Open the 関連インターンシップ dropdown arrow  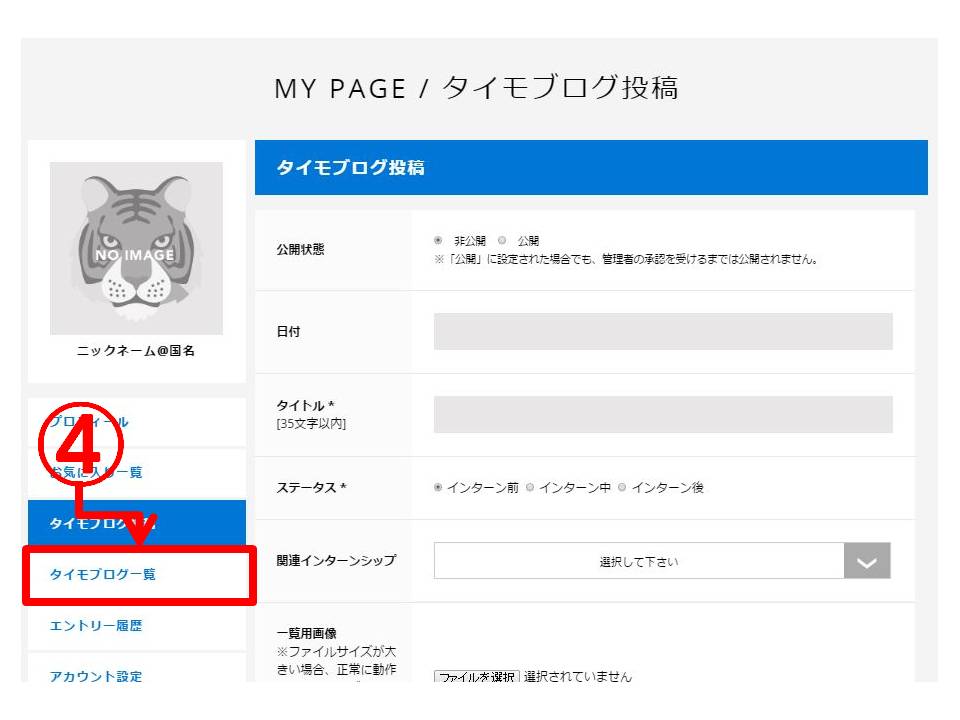[x=867, y=560]
